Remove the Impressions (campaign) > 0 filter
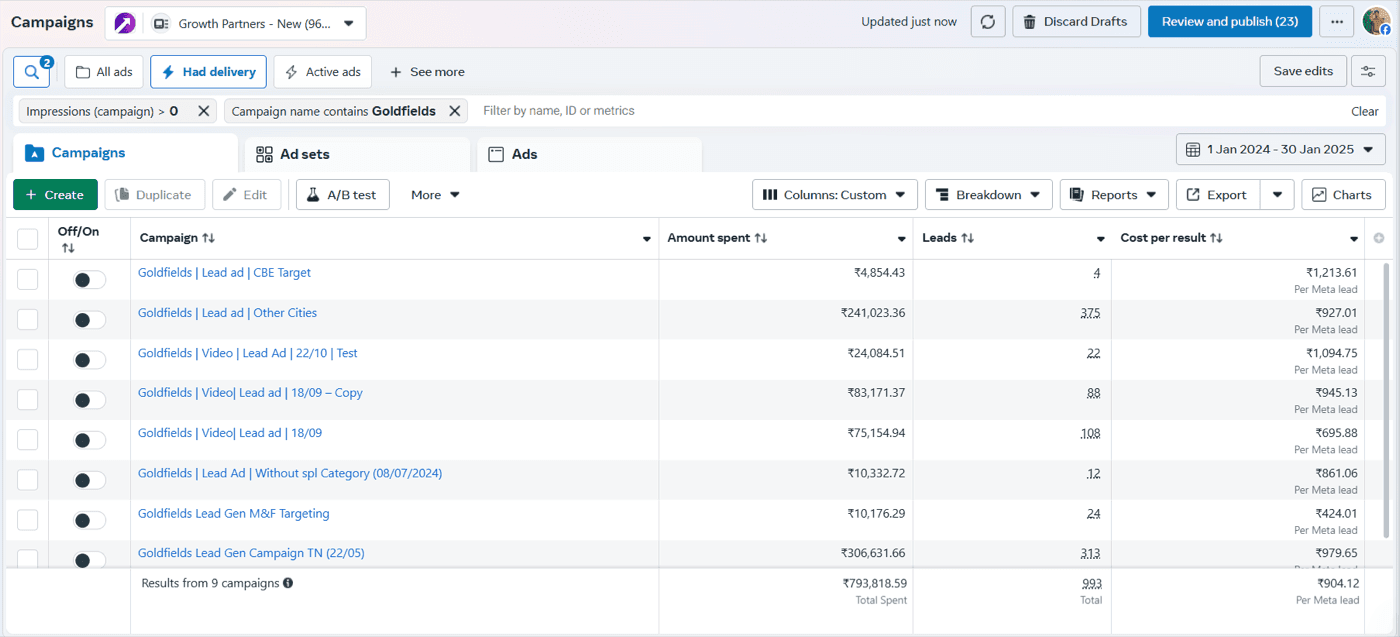The image size is (1400, 637). point(204,111)
